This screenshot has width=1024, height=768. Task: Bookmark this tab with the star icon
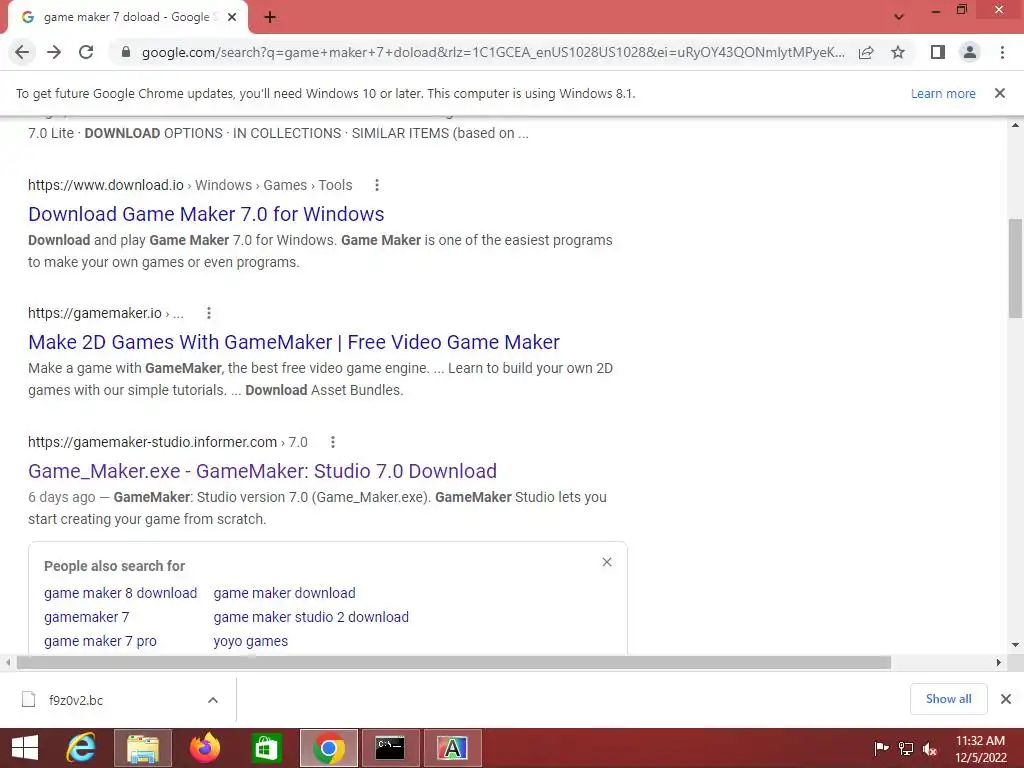click(898, 52)
